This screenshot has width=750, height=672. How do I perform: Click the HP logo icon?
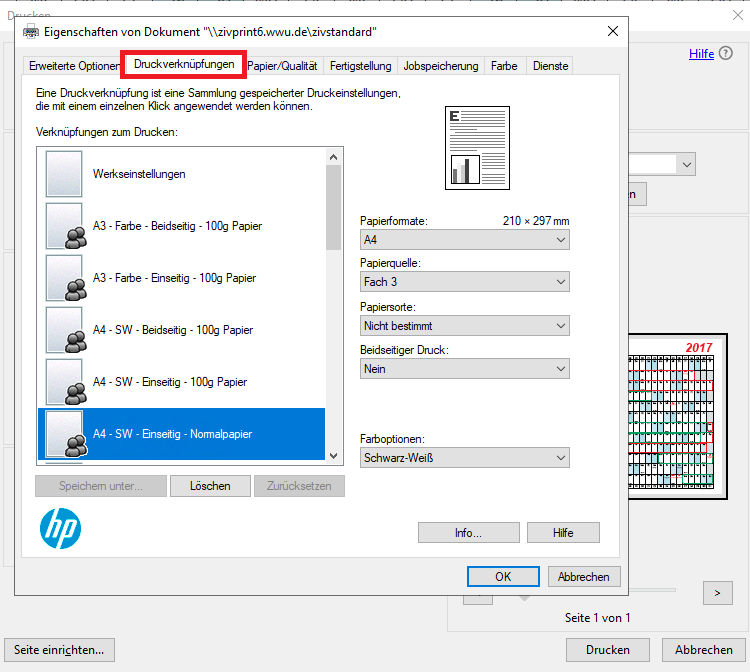coord(60,528)
